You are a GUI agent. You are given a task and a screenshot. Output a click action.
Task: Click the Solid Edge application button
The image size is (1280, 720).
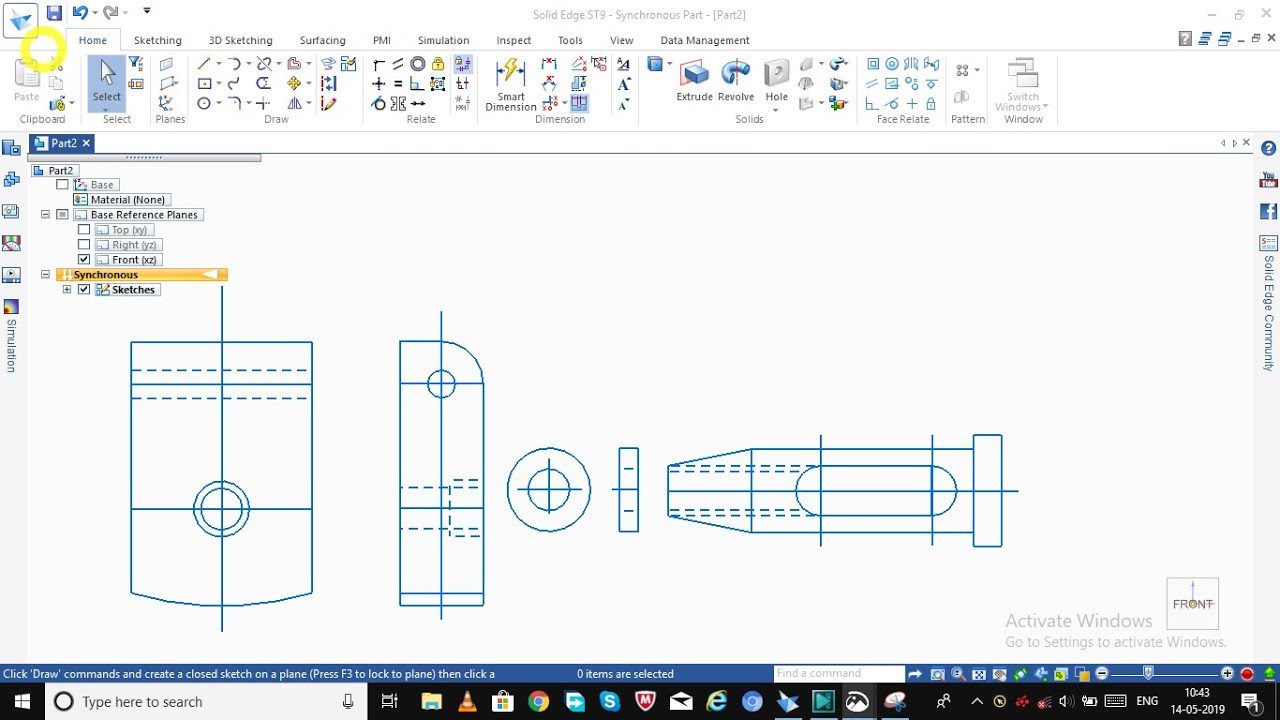click(20, 19)
